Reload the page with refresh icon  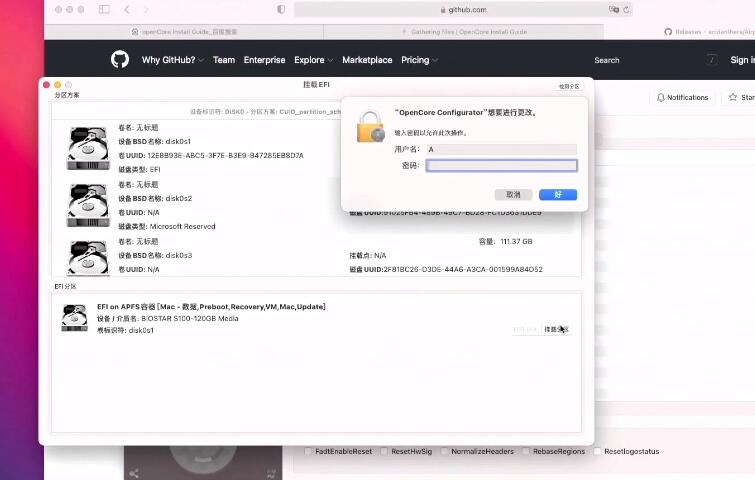click(626, 9)
